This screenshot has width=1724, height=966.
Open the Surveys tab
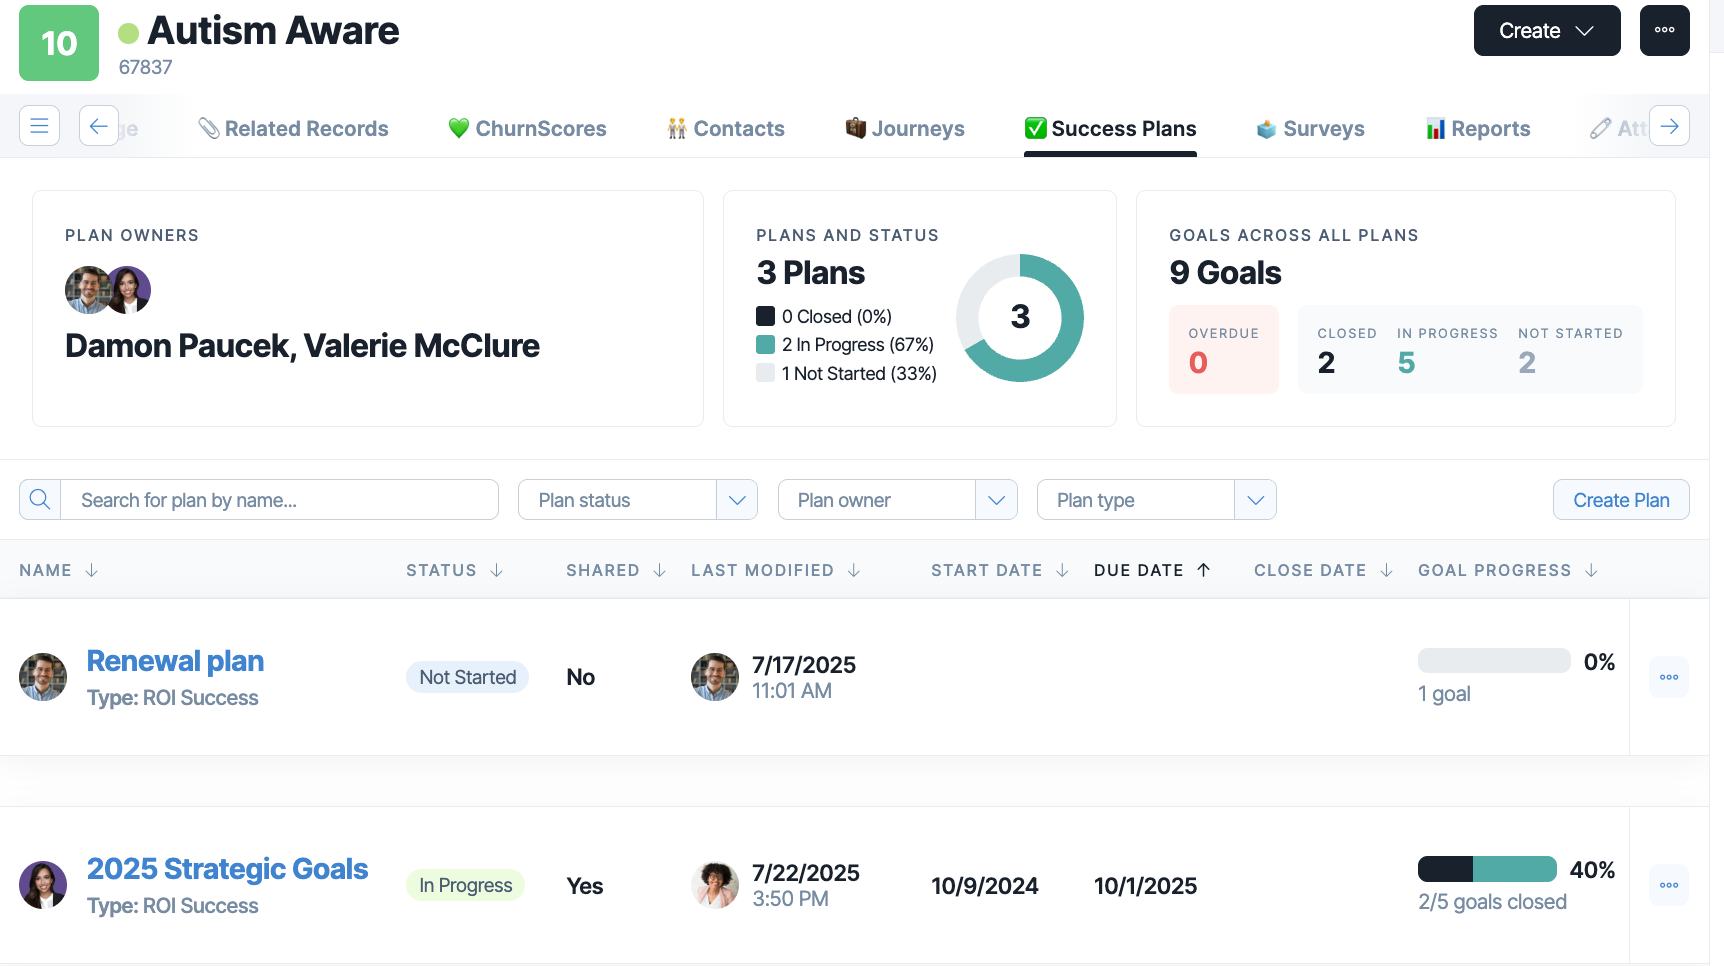point(1310,128)
